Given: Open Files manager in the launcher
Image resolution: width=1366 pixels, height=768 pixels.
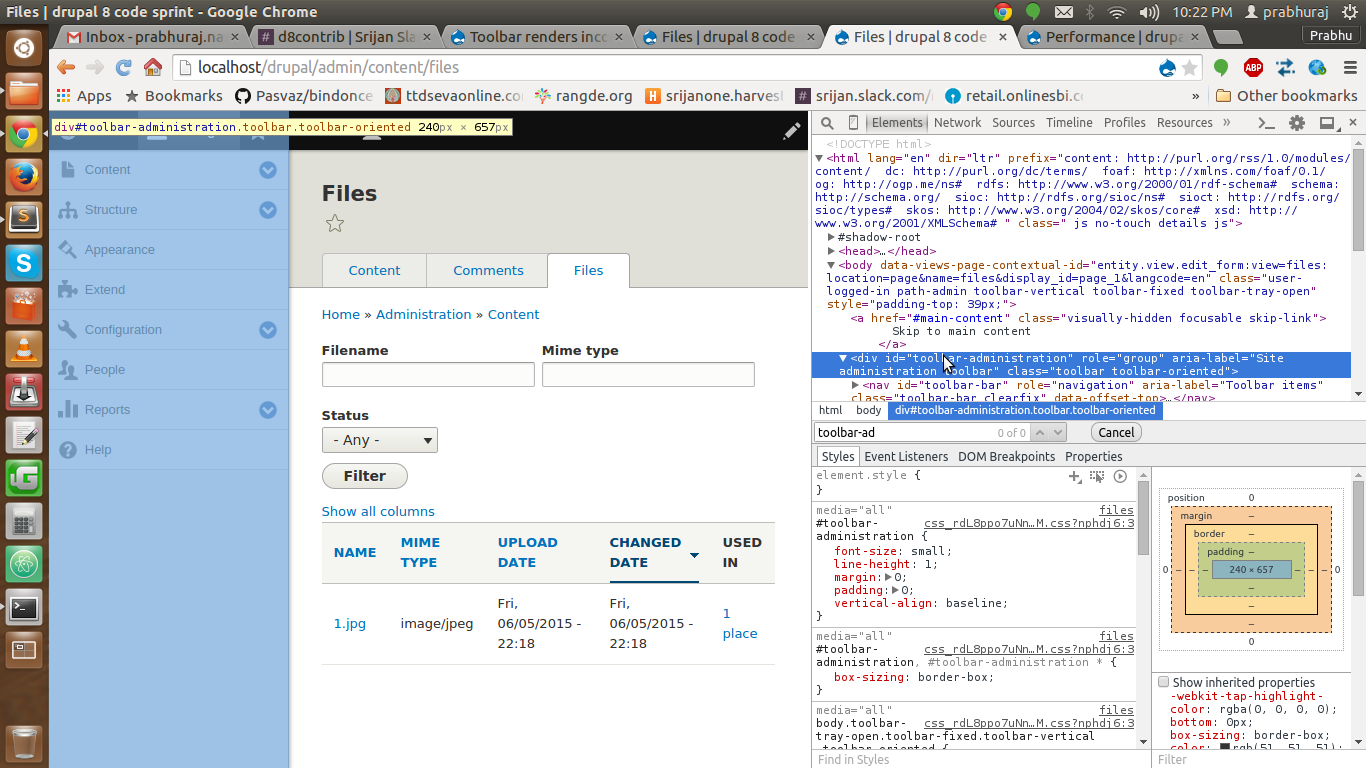Looking at the screenshot, I should [24, 91].
